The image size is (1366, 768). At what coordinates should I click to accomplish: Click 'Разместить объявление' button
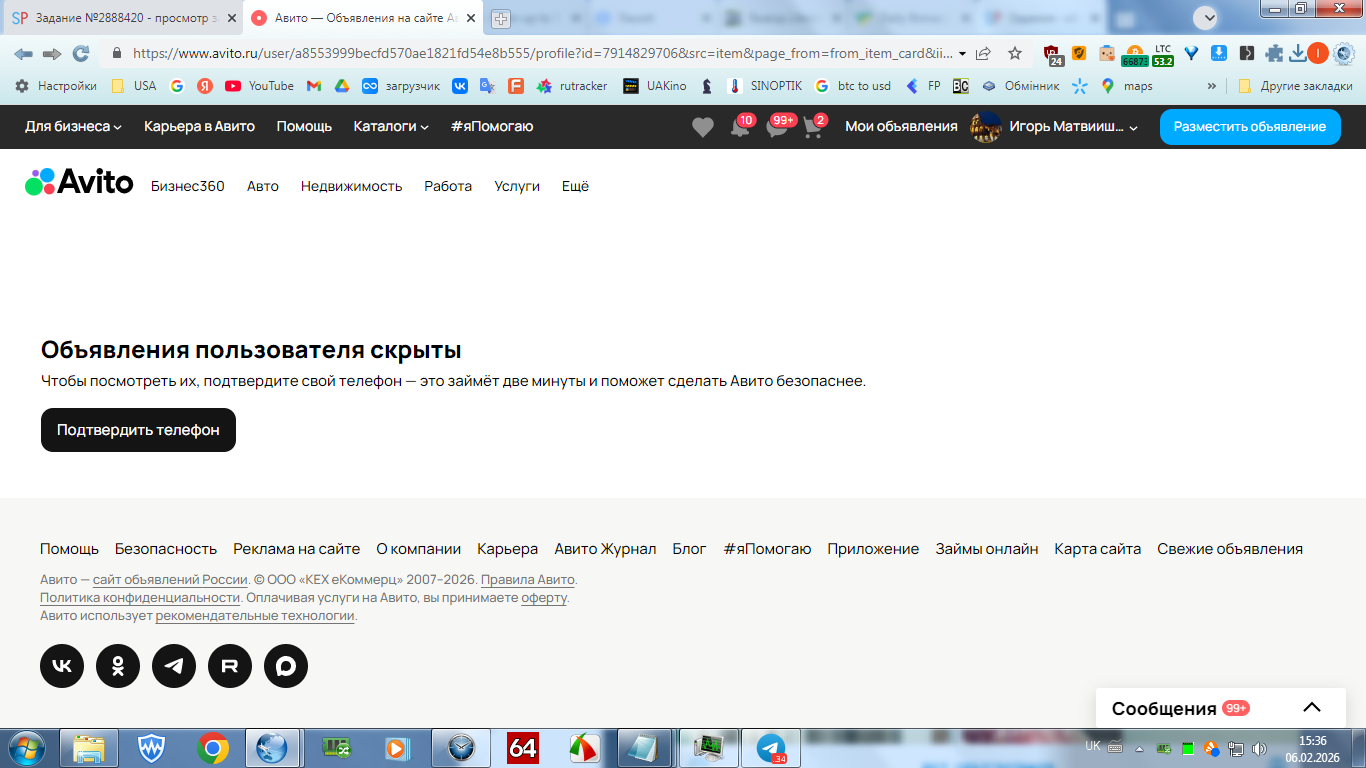[1250, 127]
